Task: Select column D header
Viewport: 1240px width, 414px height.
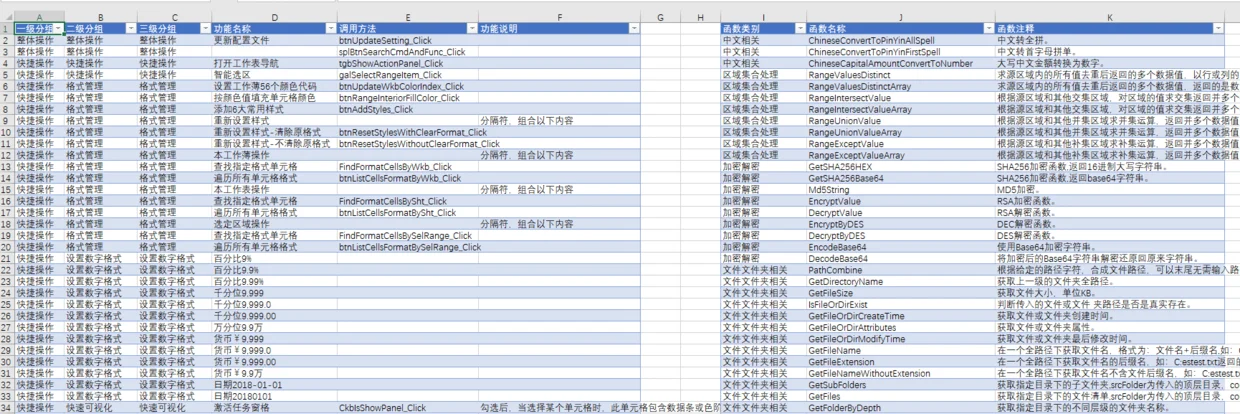Action: [274, 18]
